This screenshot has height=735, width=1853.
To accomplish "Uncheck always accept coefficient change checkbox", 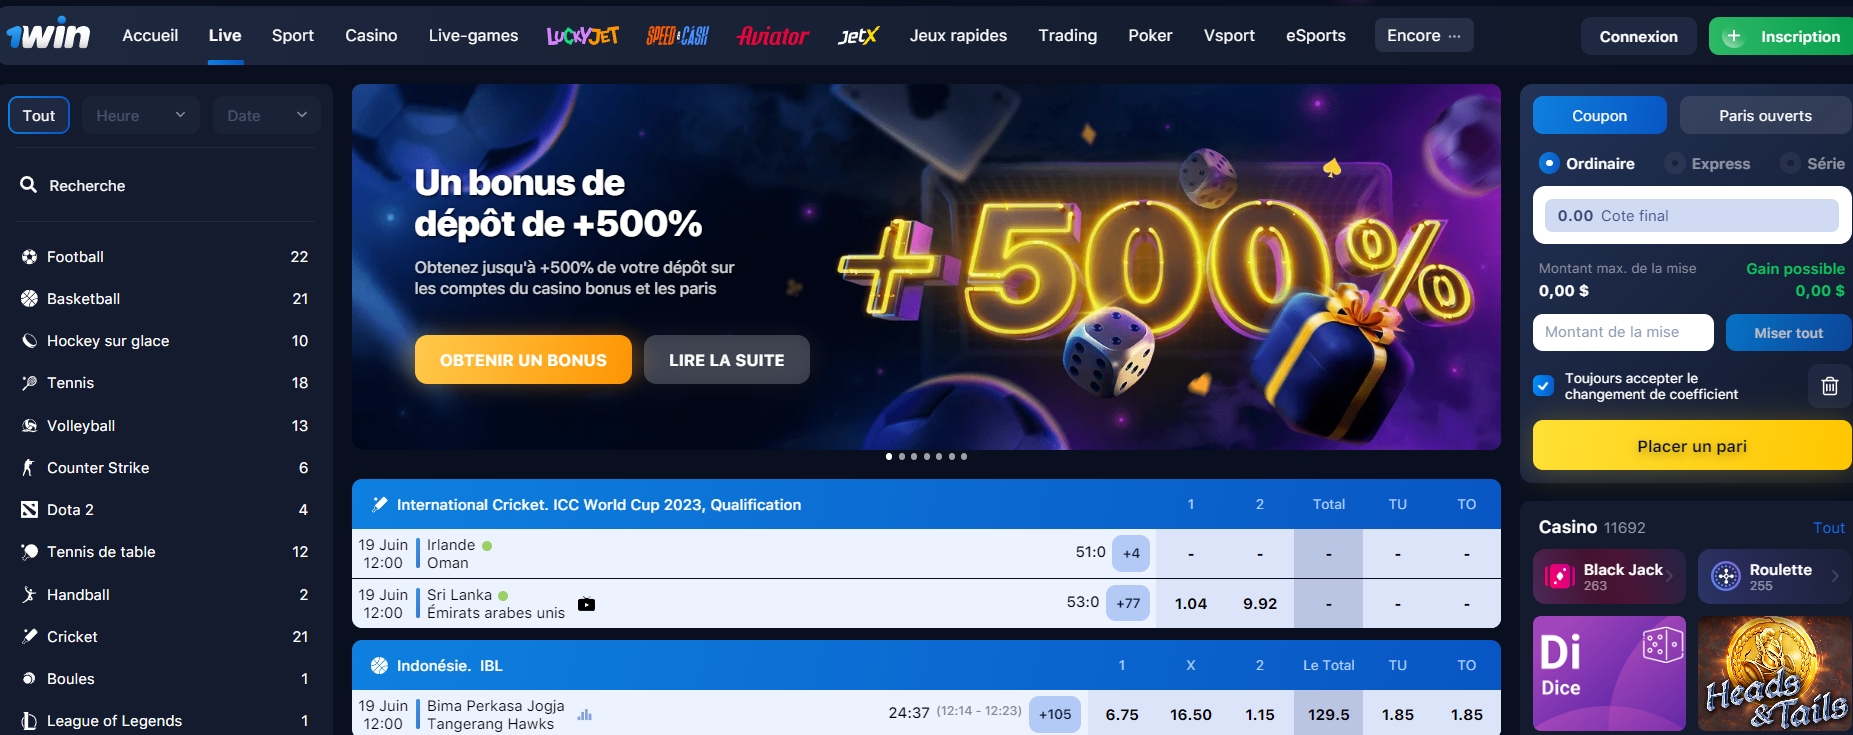I will [1543, 386].
